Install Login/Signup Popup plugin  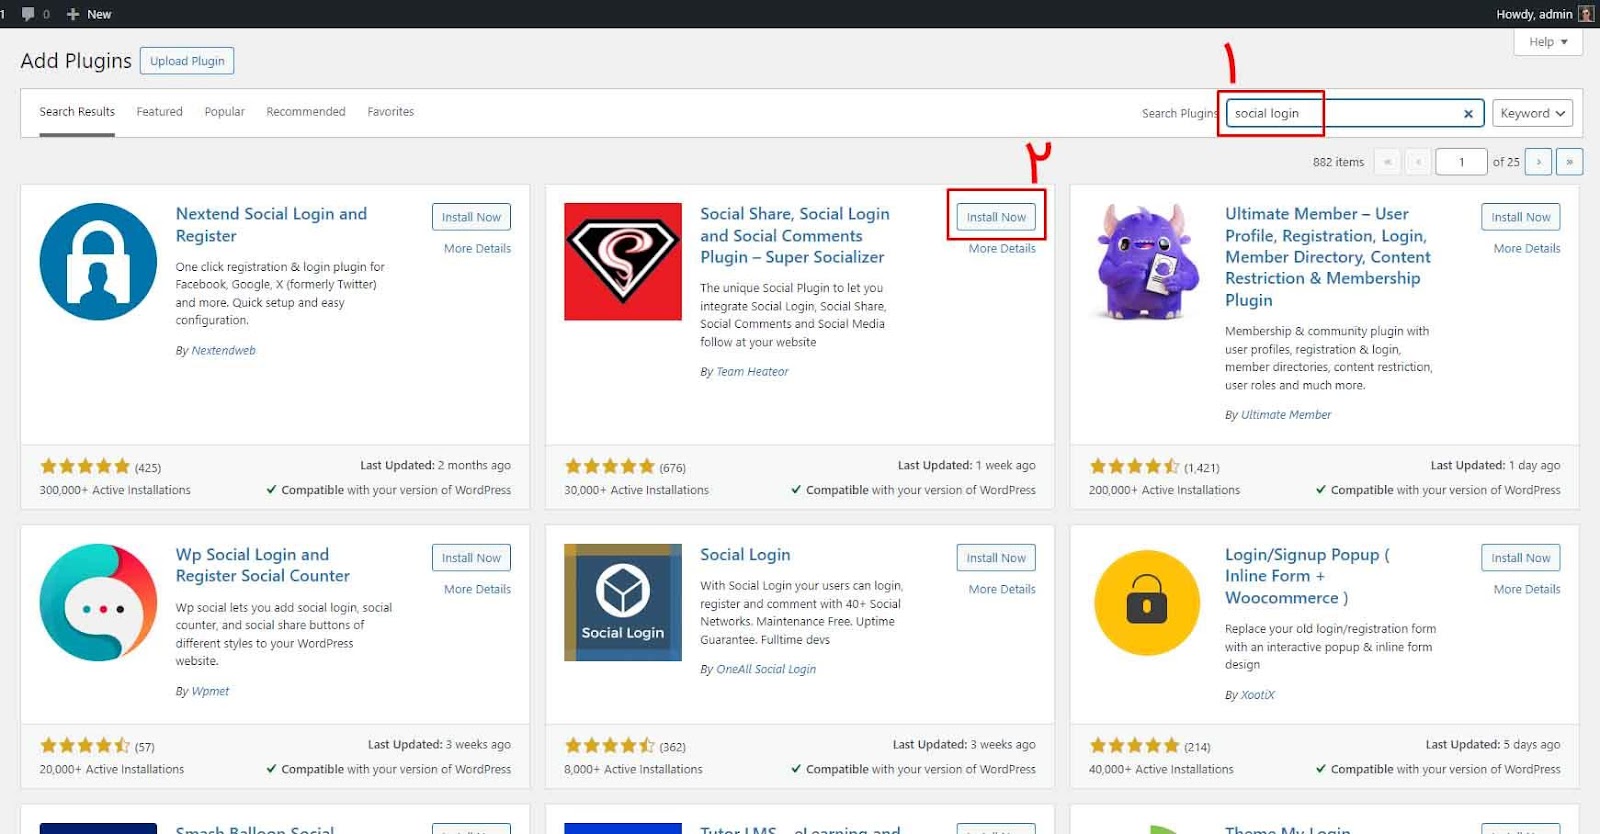point(1521,558)
